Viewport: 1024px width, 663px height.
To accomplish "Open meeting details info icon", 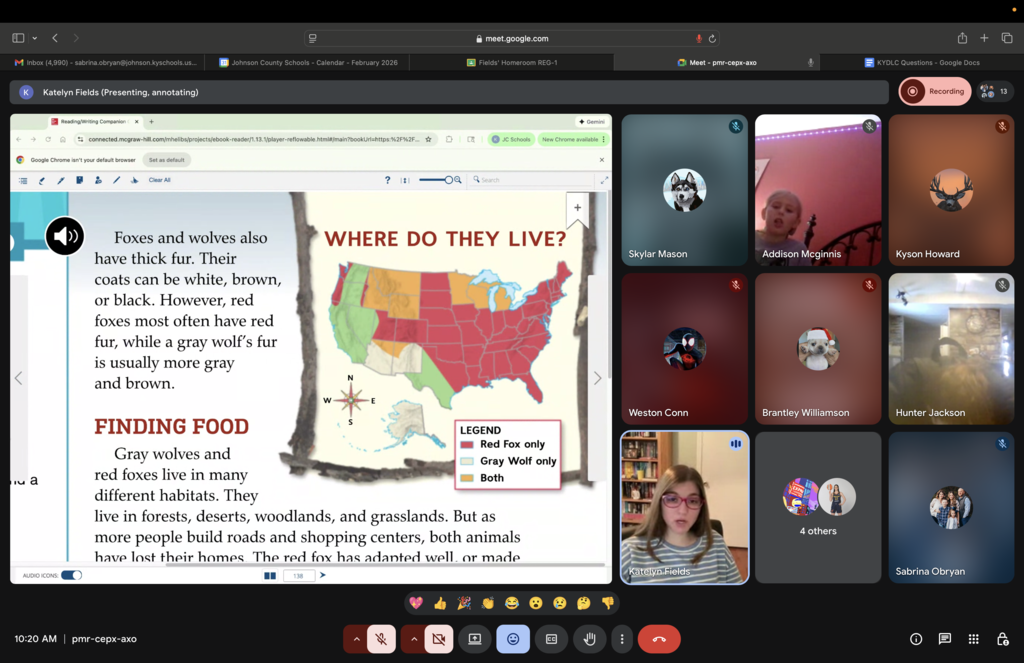I will tap(916, 639).
